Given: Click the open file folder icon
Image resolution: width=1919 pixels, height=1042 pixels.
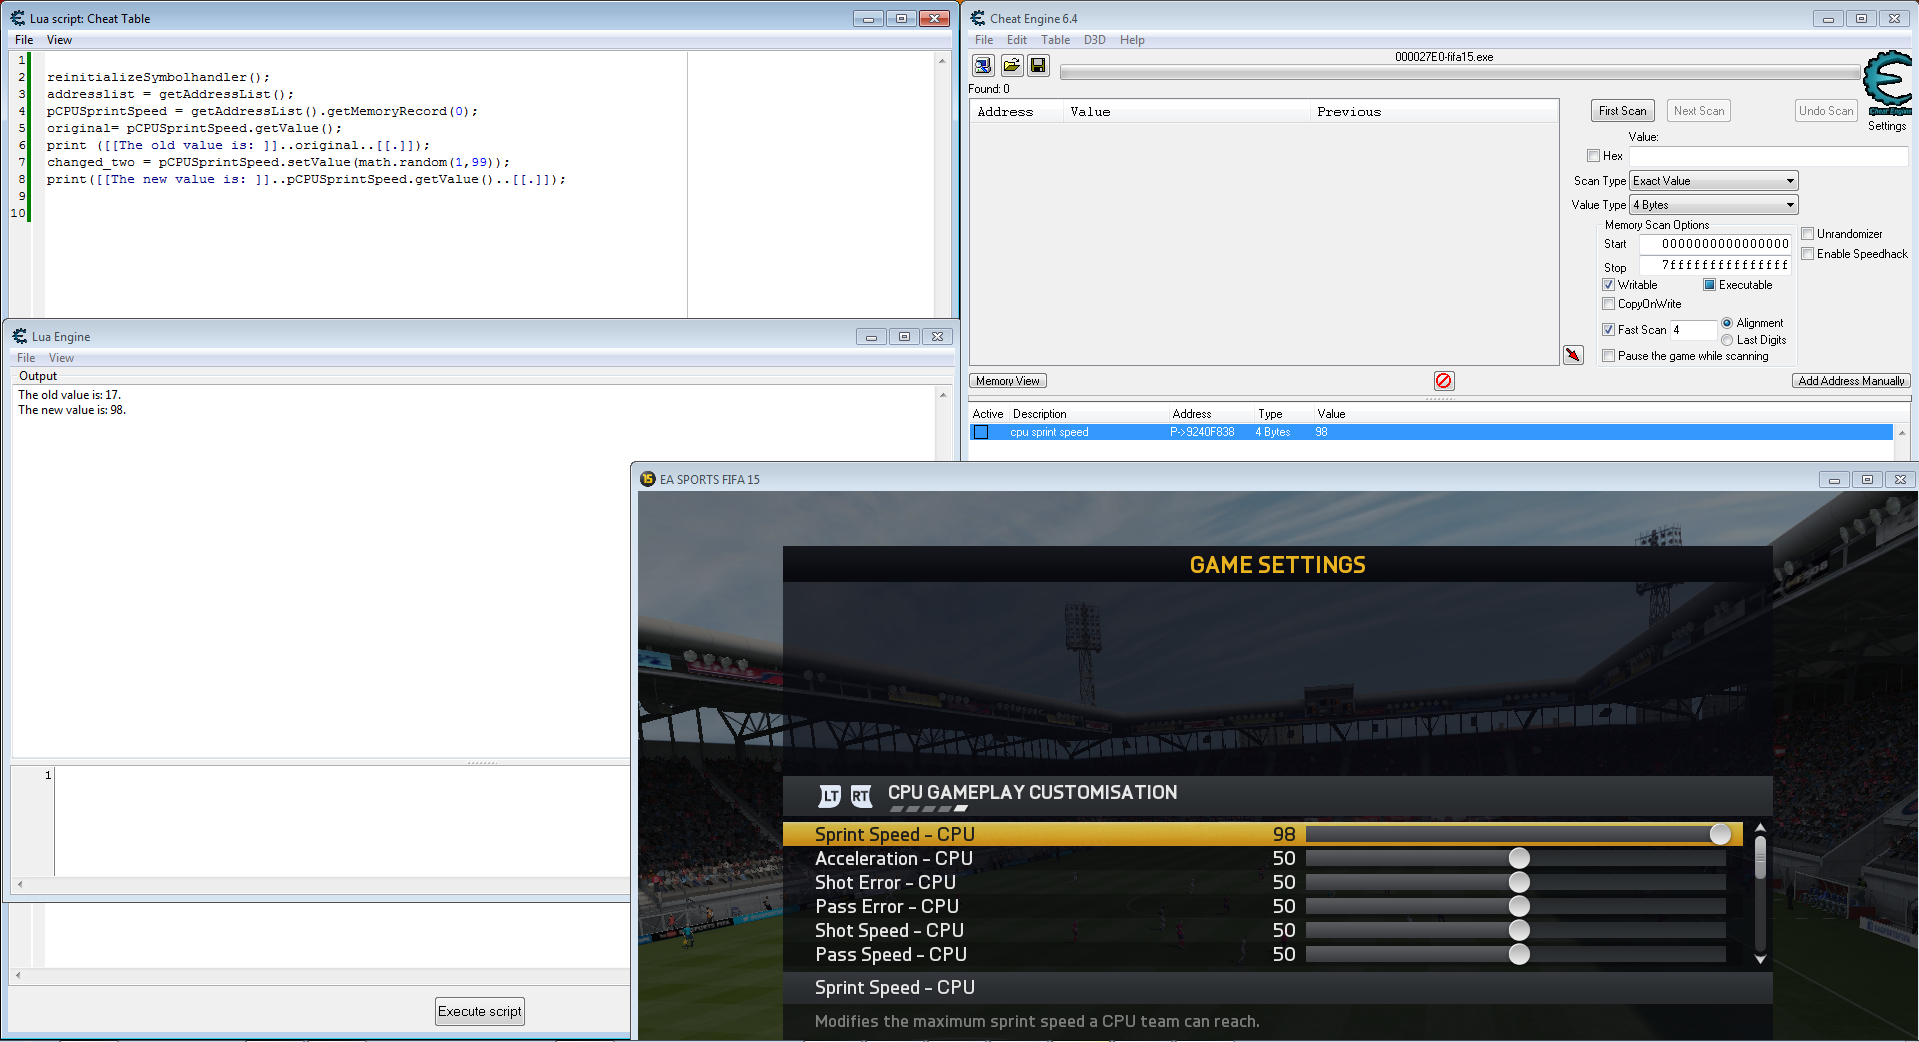Looking at the screenshot, I should coord(1011,66).
